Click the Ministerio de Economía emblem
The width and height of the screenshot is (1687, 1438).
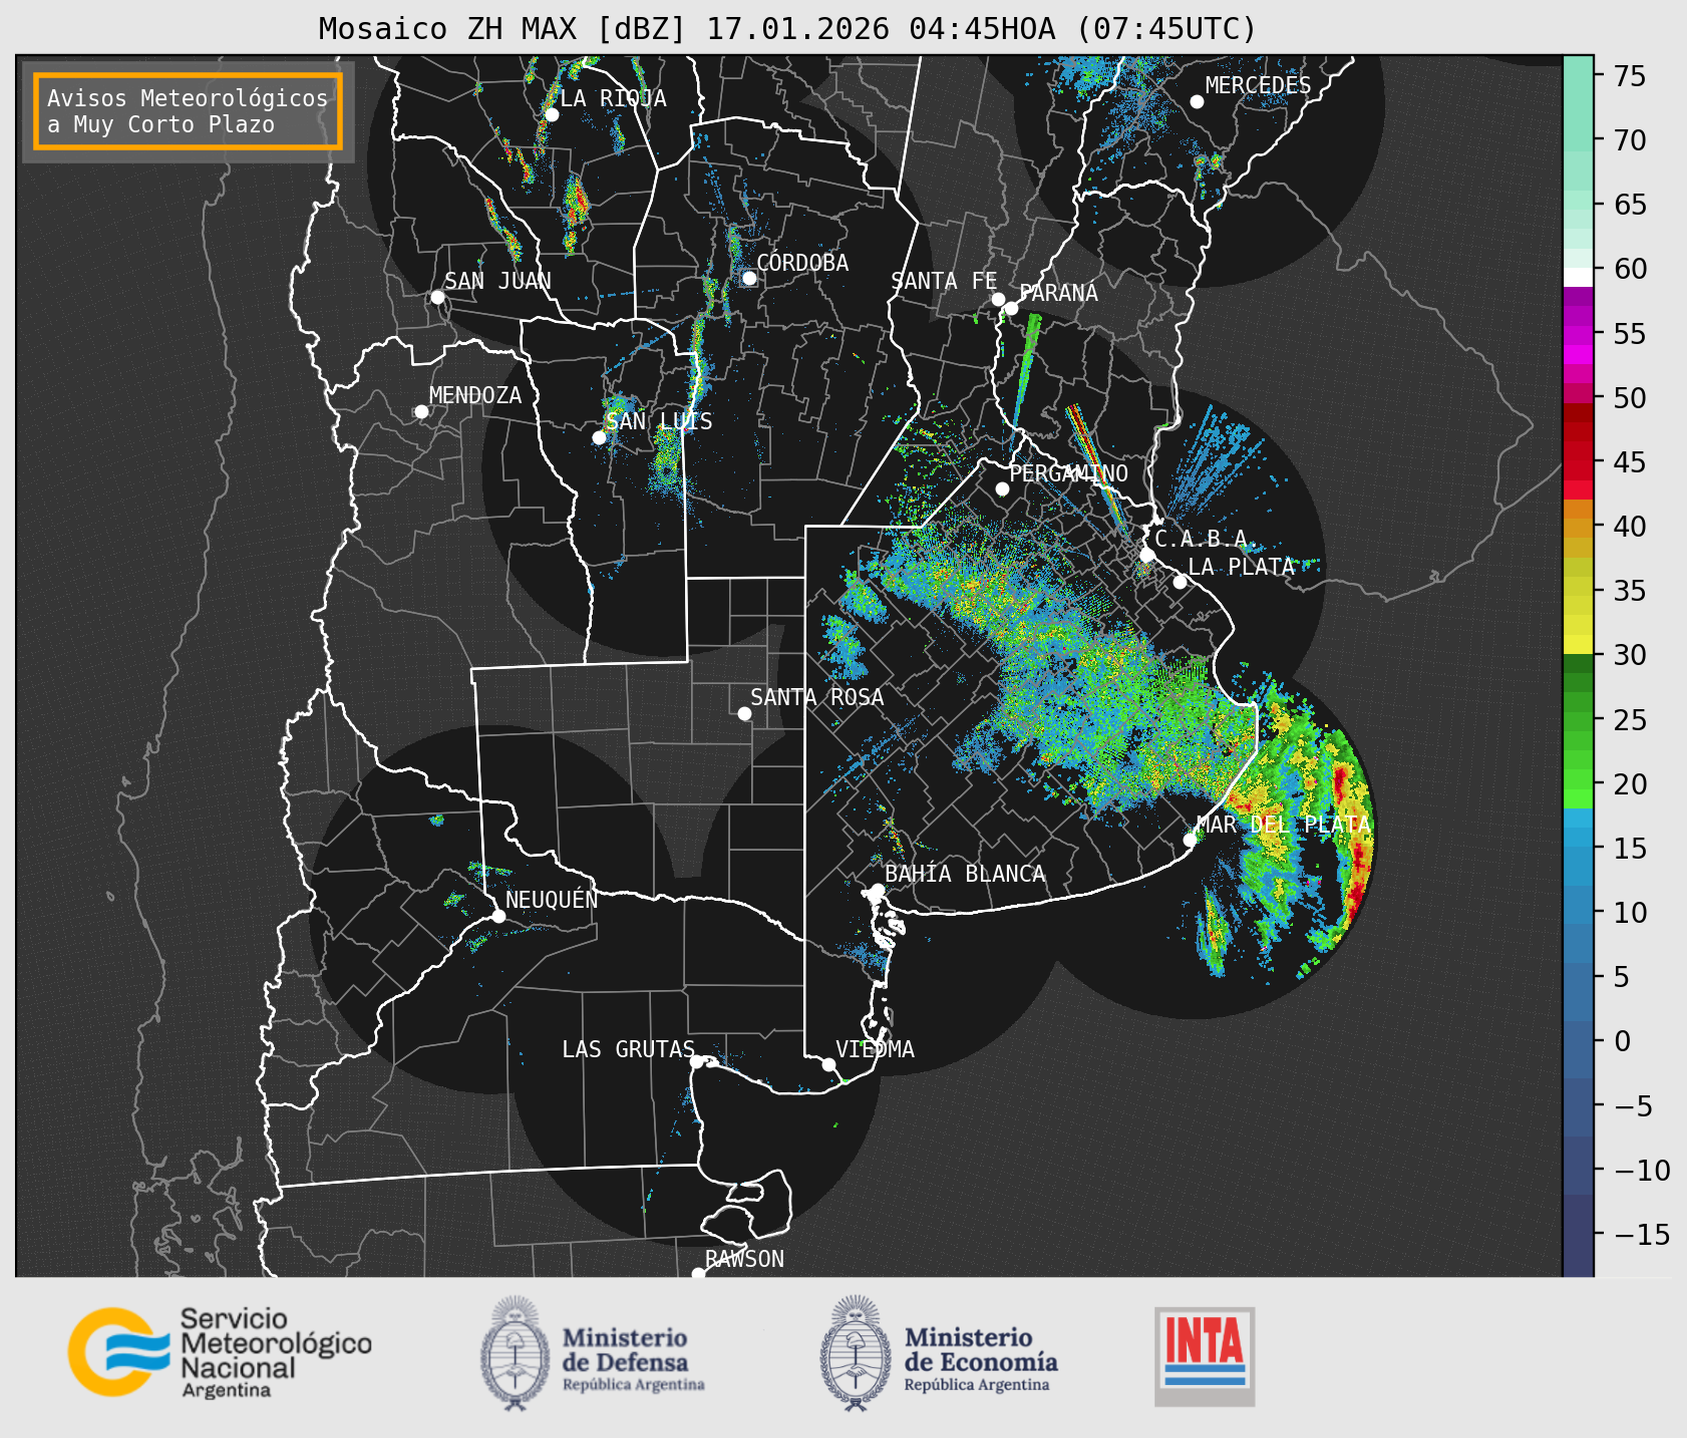[854, 1353]
